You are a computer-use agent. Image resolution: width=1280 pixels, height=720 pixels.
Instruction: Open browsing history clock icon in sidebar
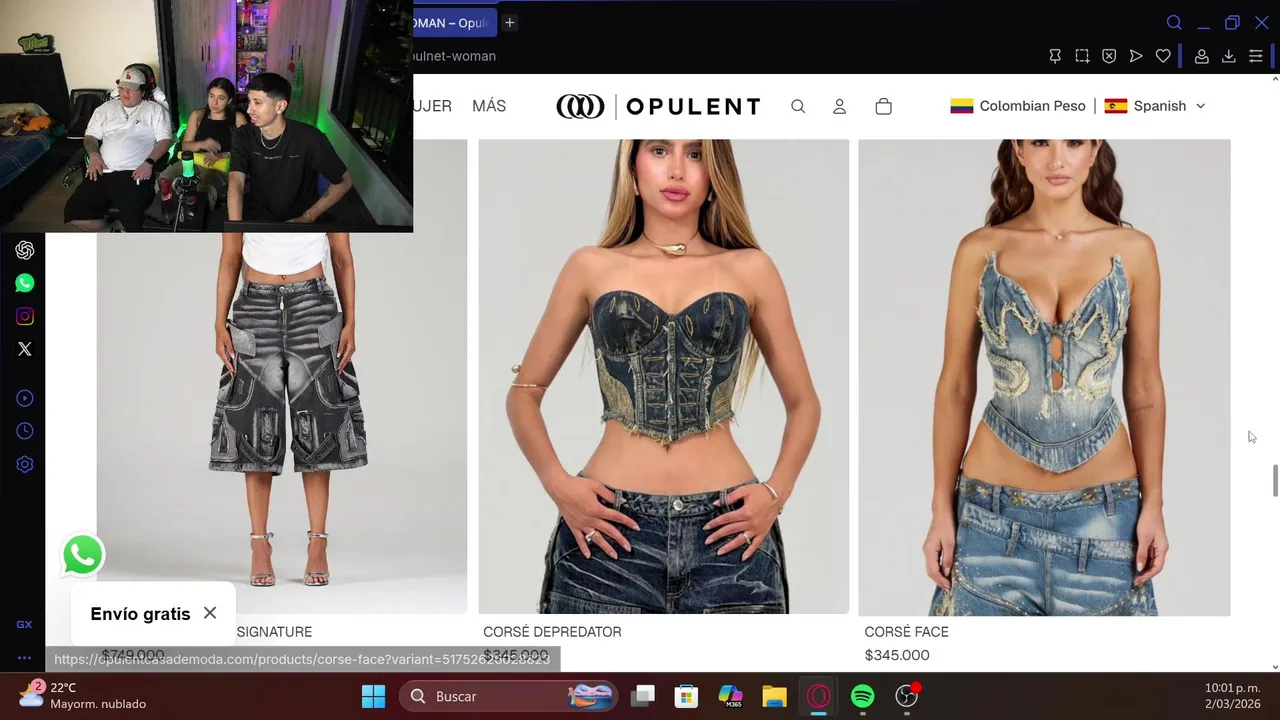(x=25, y=431)
